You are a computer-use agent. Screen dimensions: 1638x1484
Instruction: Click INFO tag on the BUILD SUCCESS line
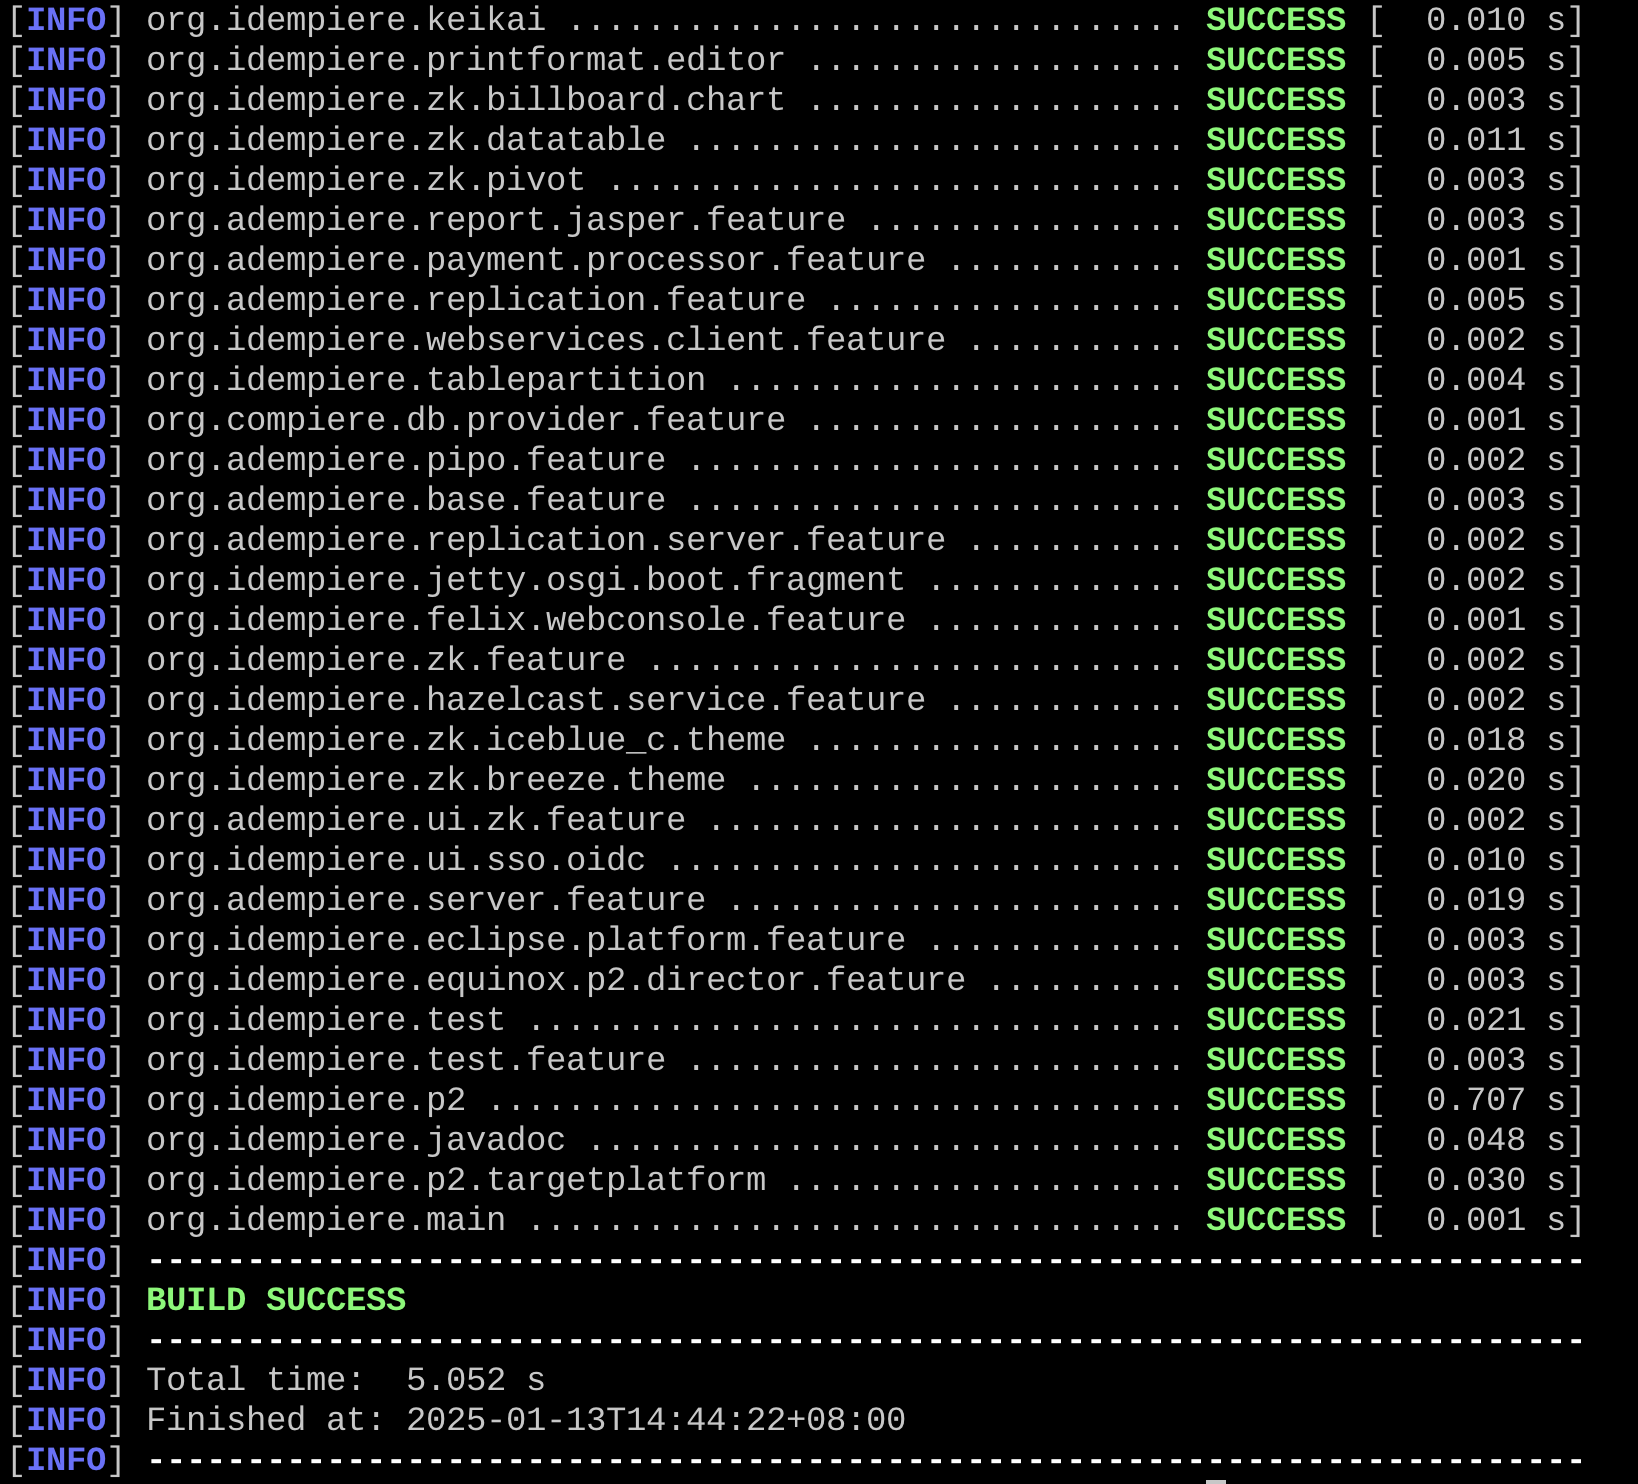pos(66,1300)
